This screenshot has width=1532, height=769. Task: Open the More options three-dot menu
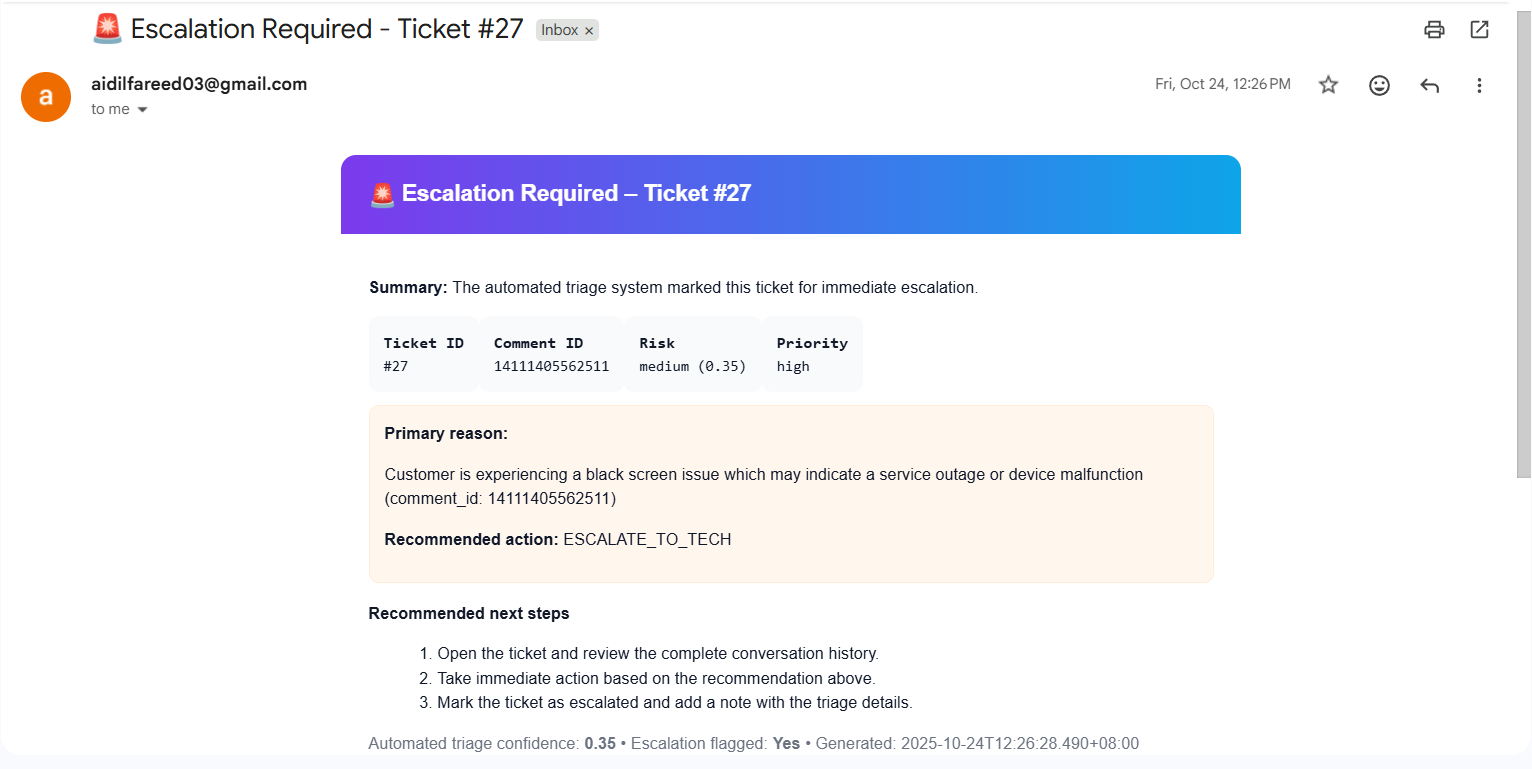1479,85
